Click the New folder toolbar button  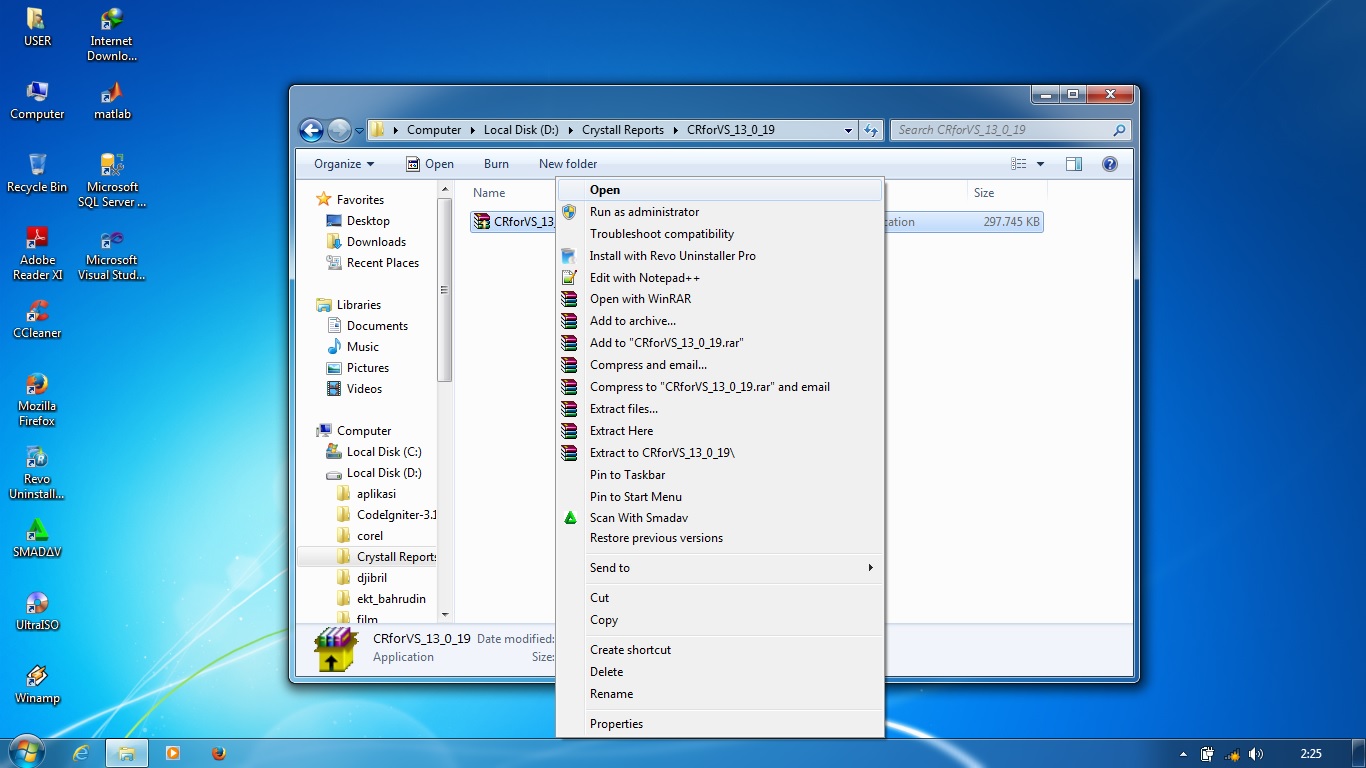coord(568,164)
